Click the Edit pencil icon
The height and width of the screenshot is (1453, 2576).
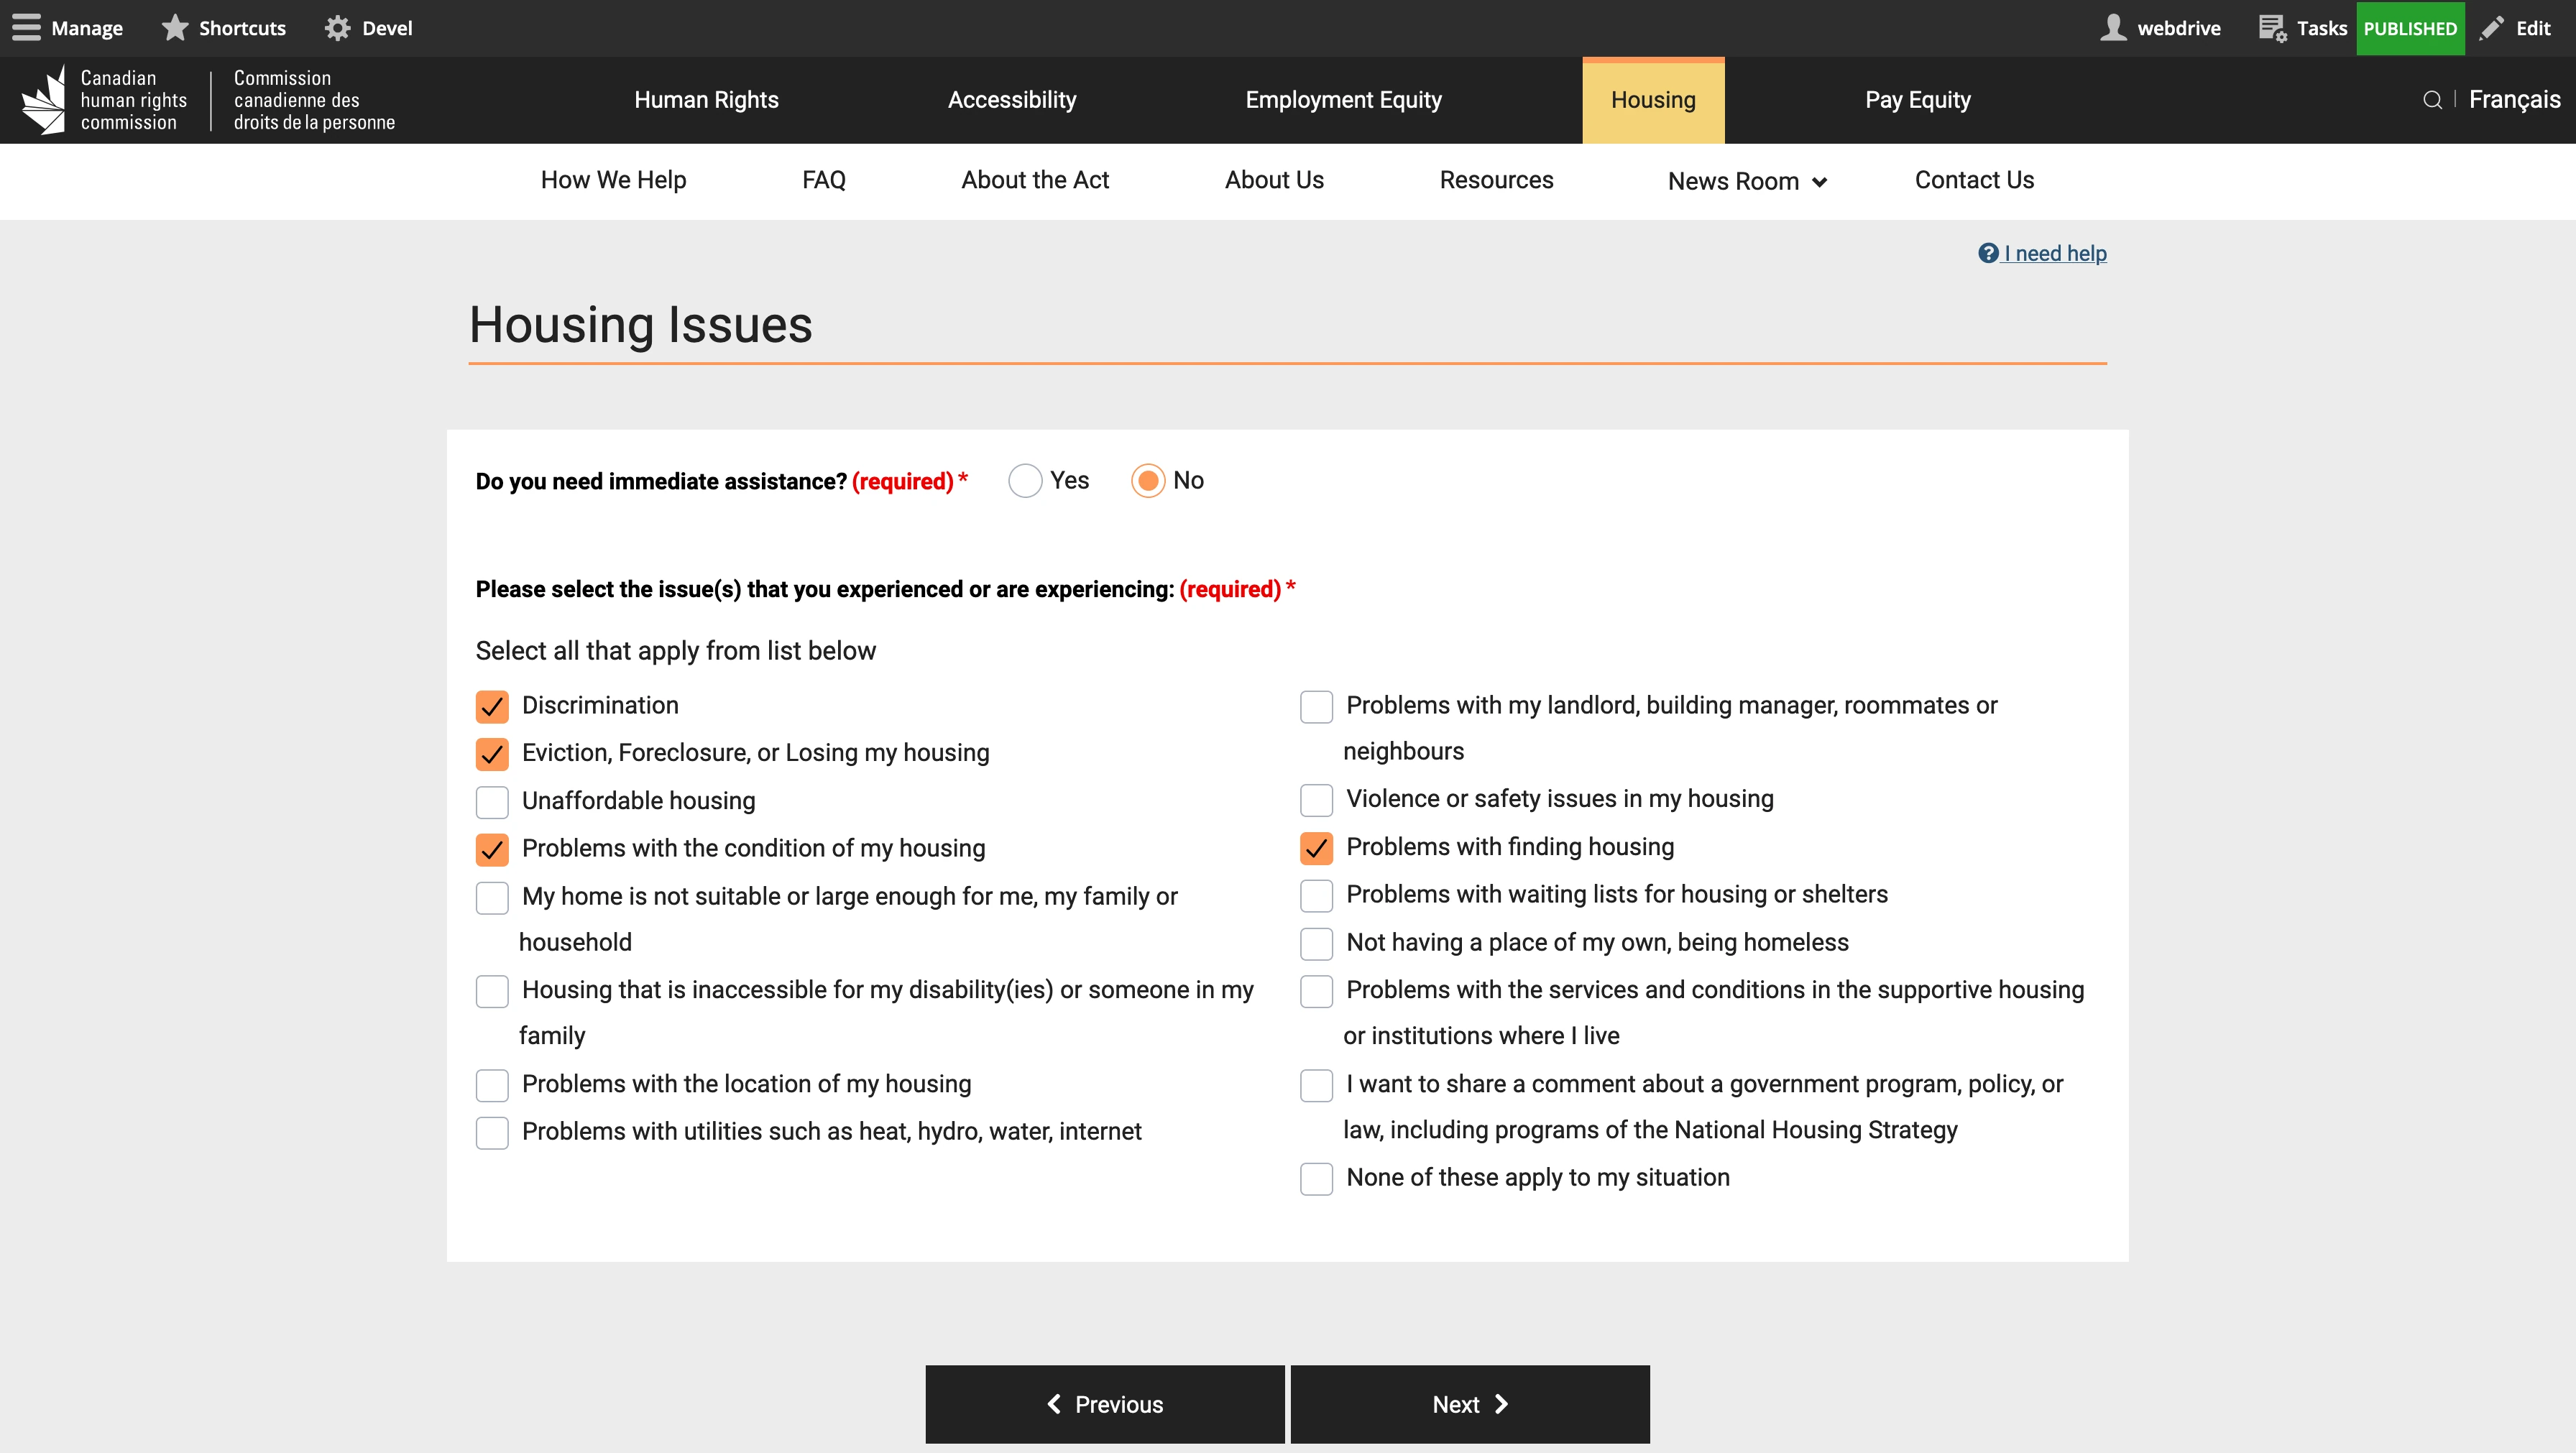[2493, 27]
